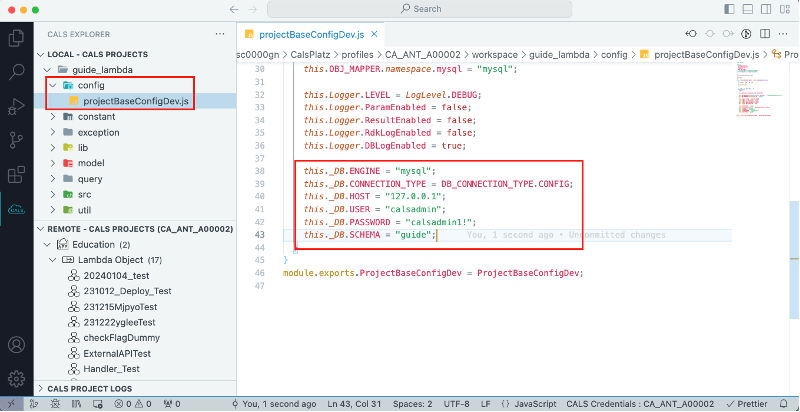
Task: Select the Handler_Test lambda
Action: point(111,369)
